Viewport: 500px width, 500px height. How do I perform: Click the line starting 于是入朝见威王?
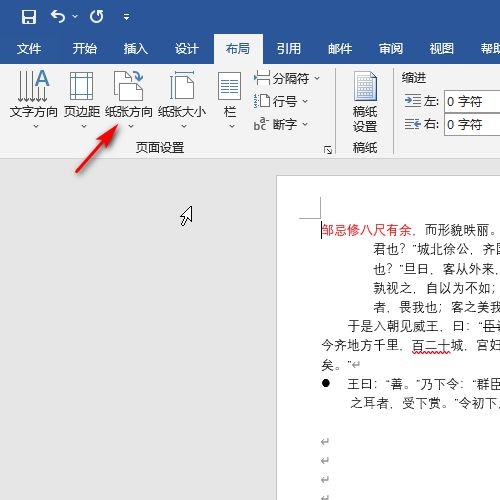point(424,326)
